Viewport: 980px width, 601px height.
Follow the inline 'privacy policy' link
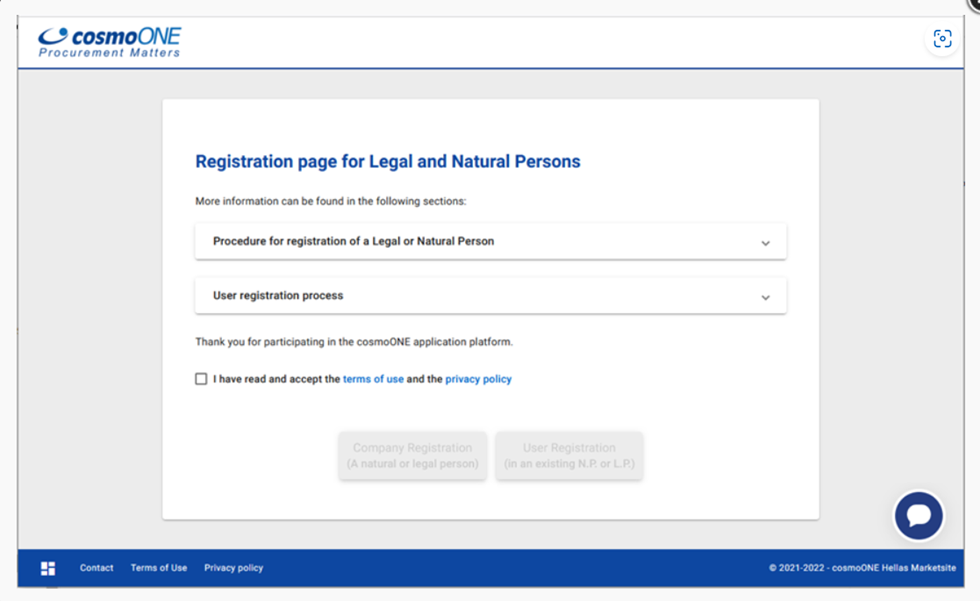(x=478, y=379)
